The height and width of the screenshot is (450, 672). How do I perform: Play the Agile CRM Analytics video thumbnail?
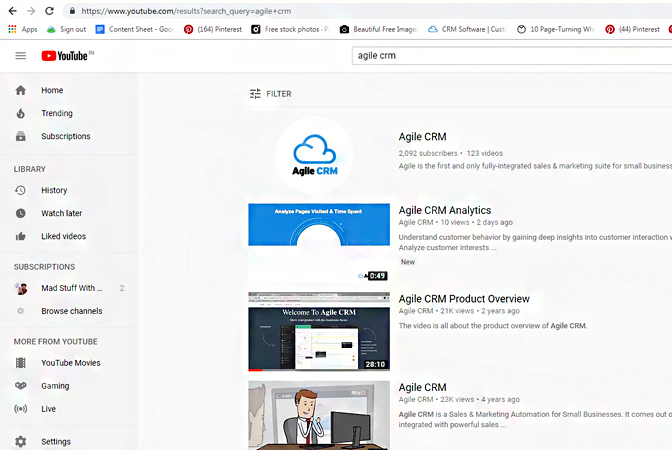coord(319,243)
